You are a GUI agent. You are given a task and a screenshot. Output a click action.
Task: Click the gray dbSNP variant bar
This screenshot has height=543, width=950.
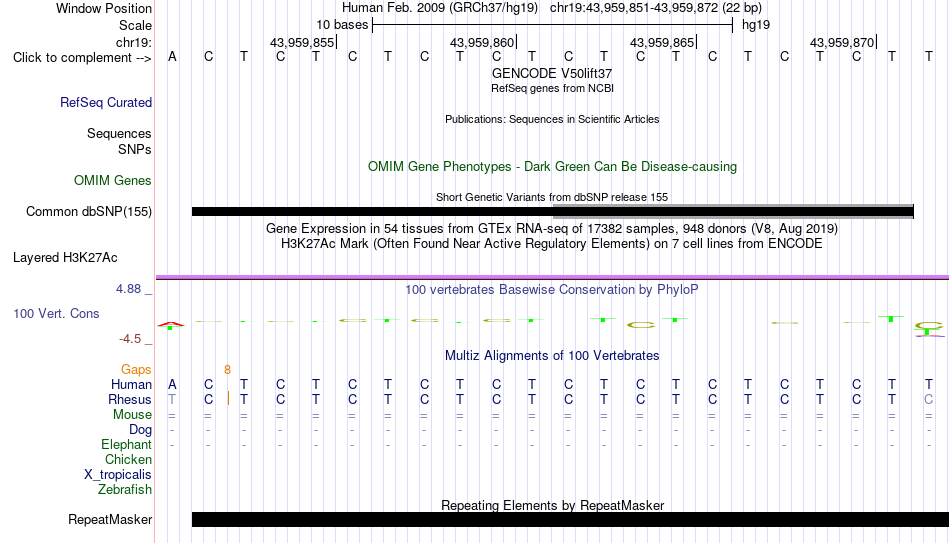click(733, 211)
